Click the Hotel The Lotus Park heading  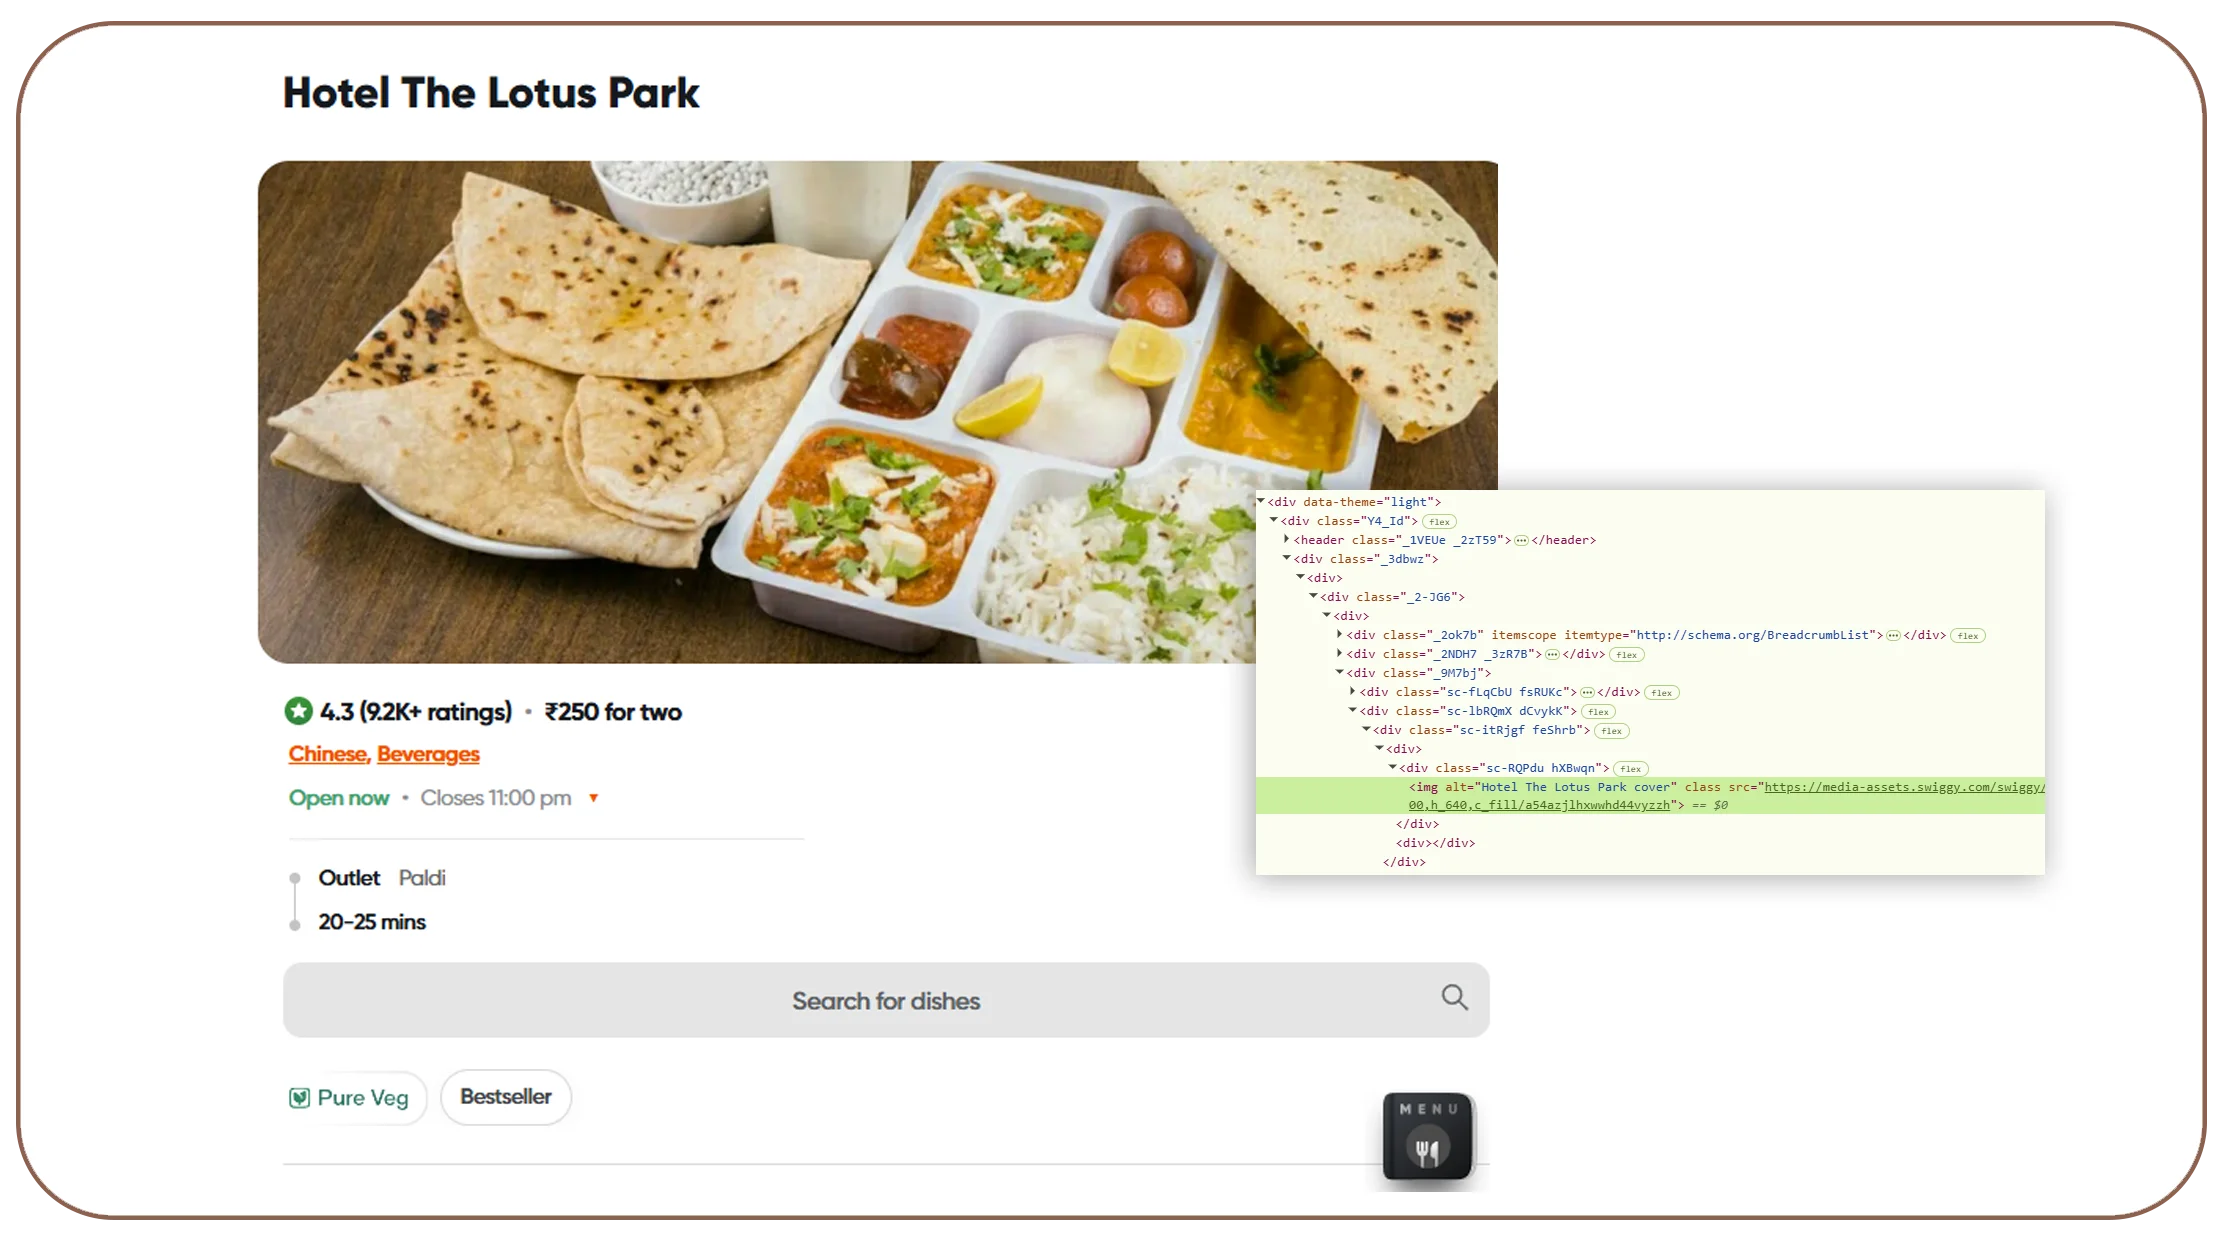coord(491,93)
